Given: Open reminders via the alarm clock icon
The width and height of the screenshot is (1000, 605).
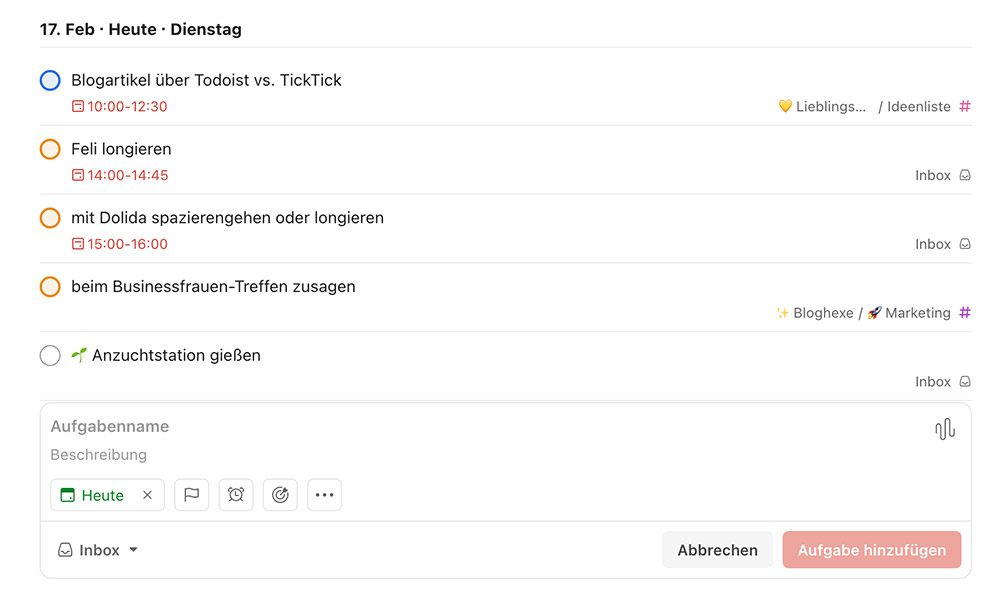Looking at the screenshot, I should coord(236,494).
